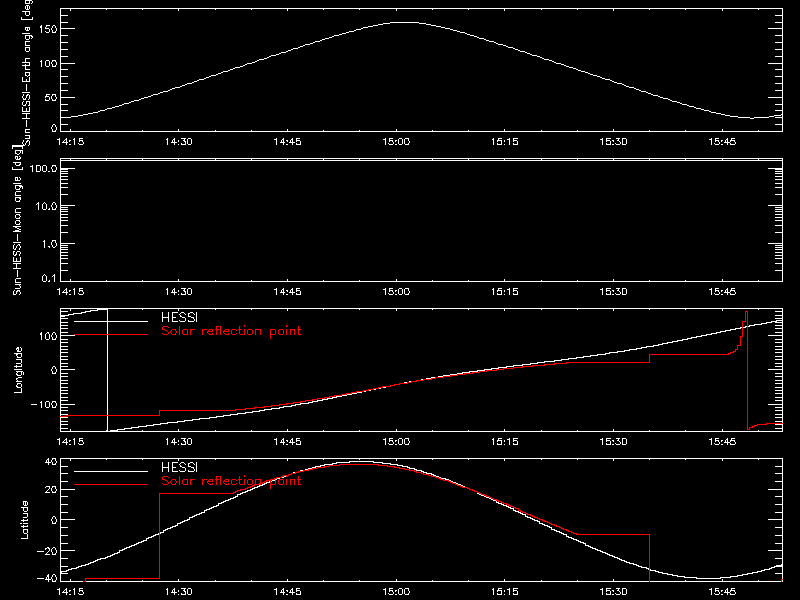Click 15:30 time label under Latitude plot
800x600 pixels.
click(613, 592)
